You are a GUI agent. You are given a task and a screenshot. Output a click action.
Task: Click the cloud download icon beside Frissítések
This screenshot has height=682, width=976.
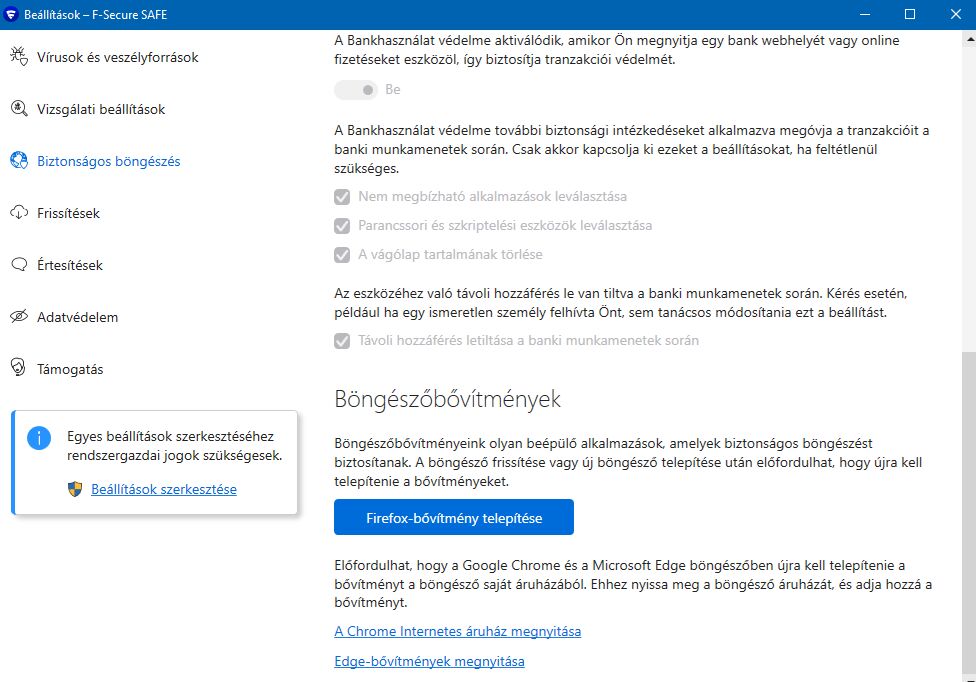[x=19, y=213]
